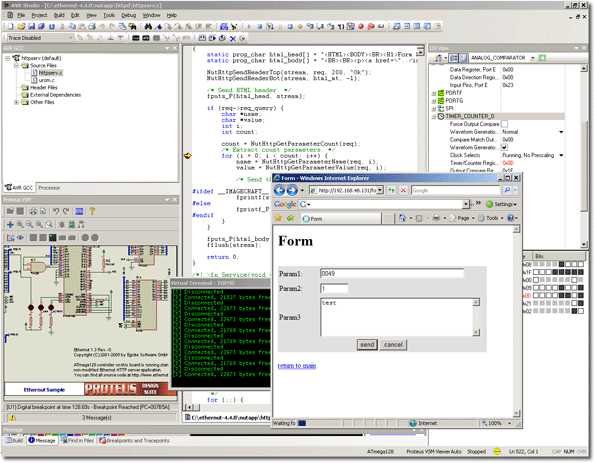Viewport: 595px width, 463px height.
Task: Open the Project menu
Action: pyautogui.click(x=39, y=15)
